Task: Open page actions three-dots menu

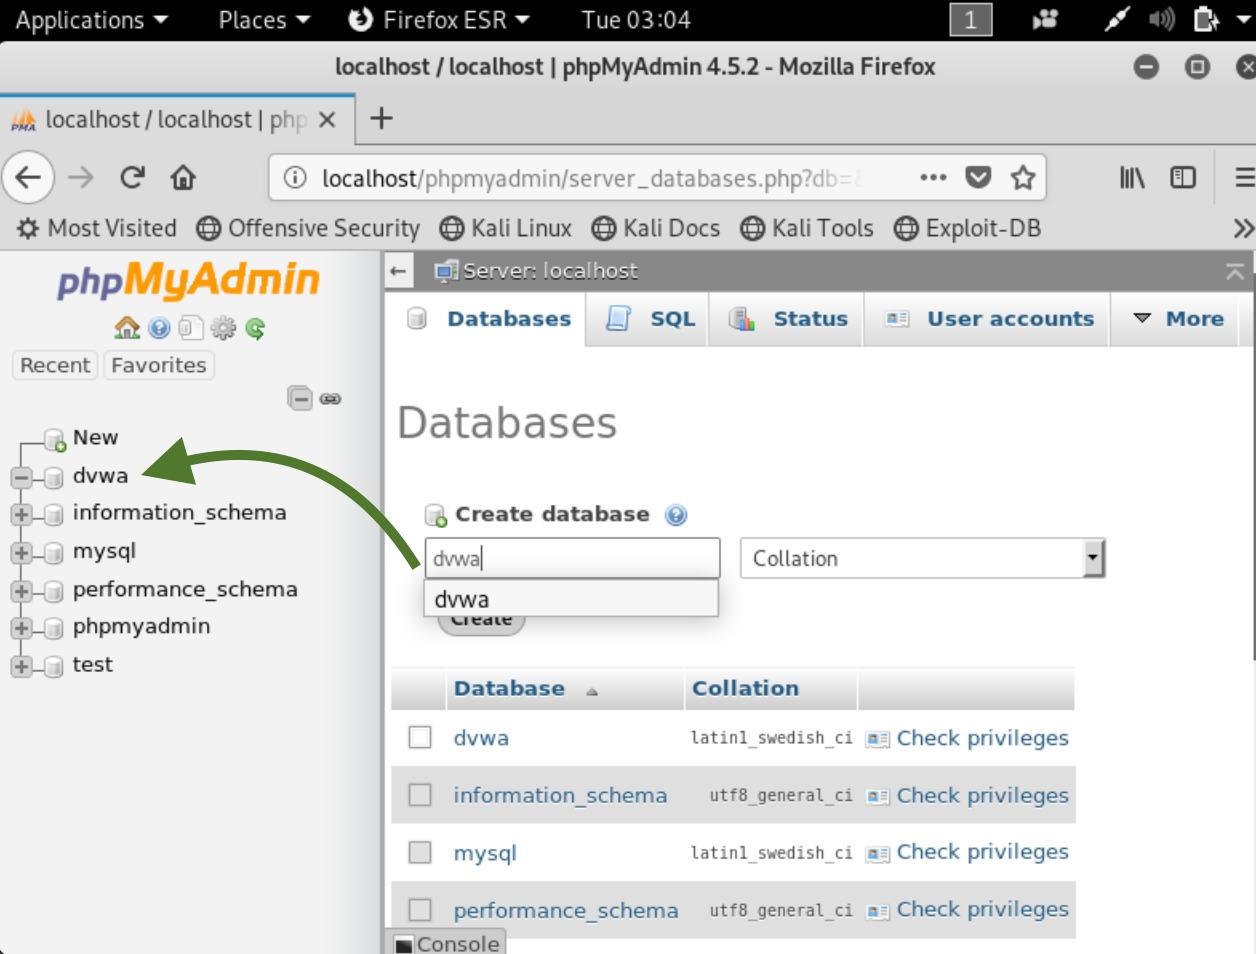Action: coord(933,178)
